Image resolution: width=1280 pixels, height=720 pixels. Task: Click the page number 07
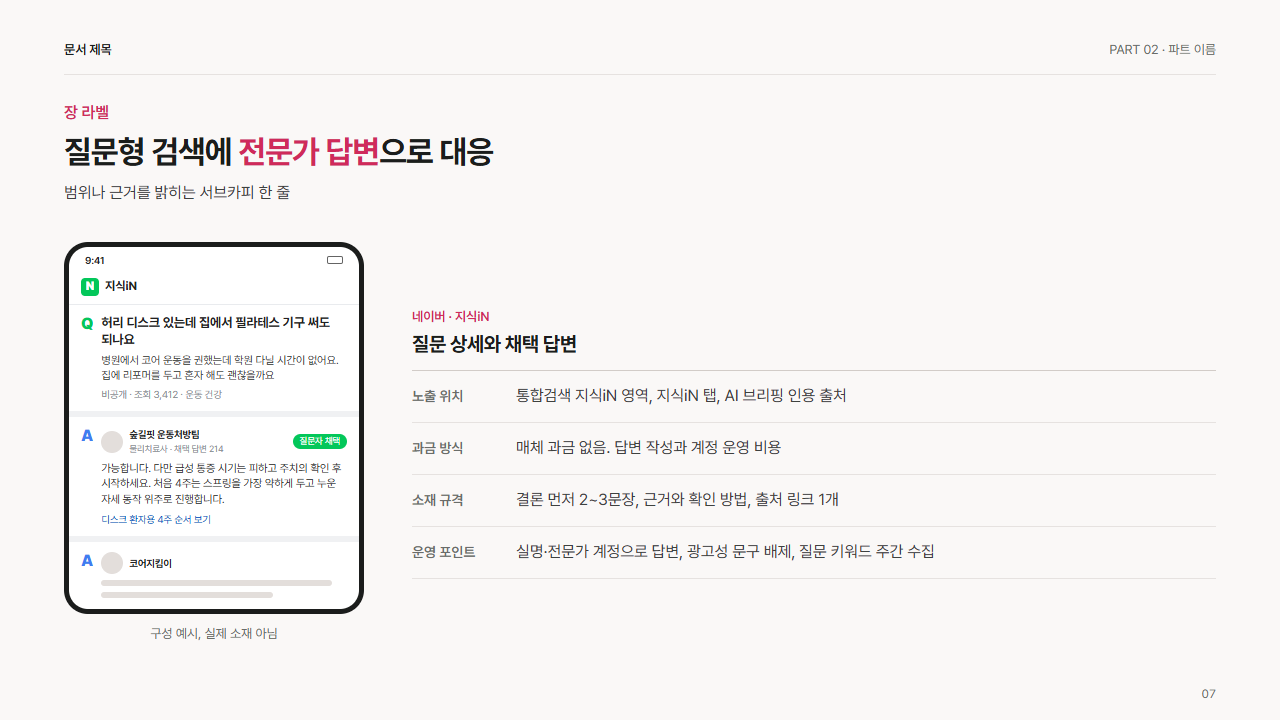[1208, 694]
